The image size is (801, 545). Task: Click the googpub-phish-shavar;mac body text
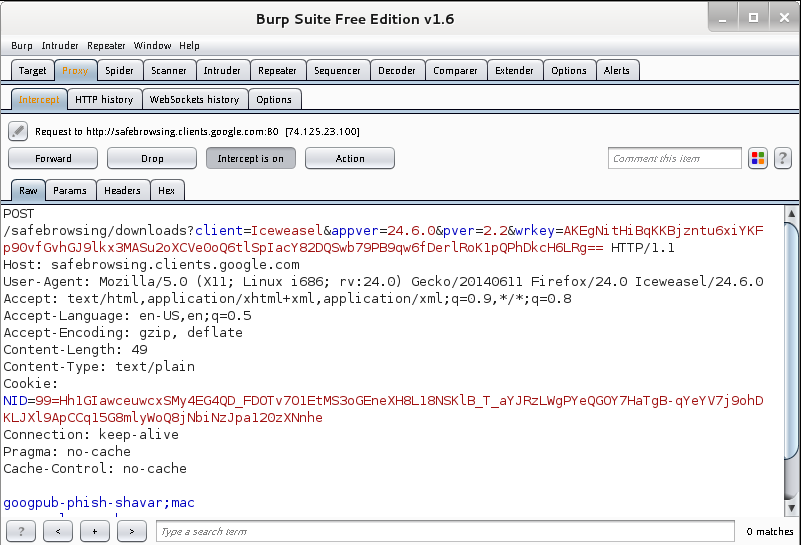99,503
